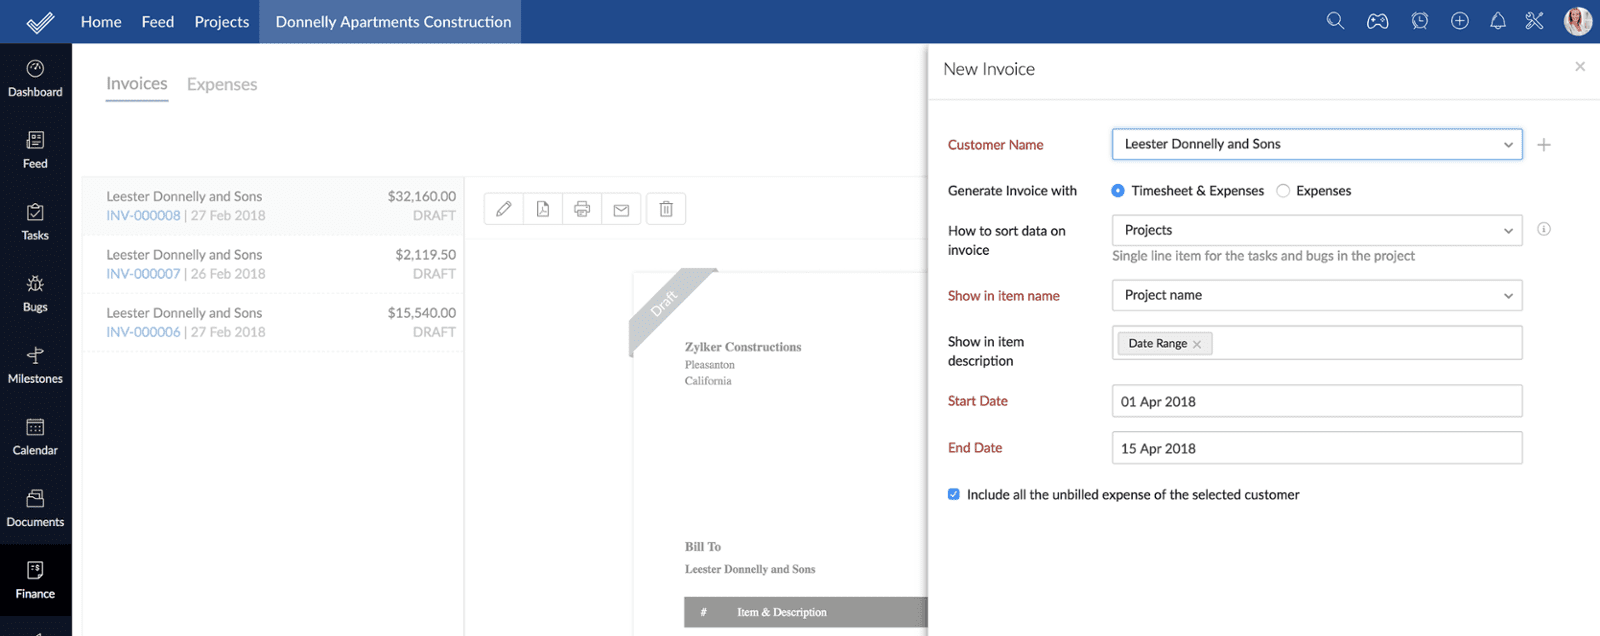
Task: Open the user profile avatar
Action: click(1578, 21)
